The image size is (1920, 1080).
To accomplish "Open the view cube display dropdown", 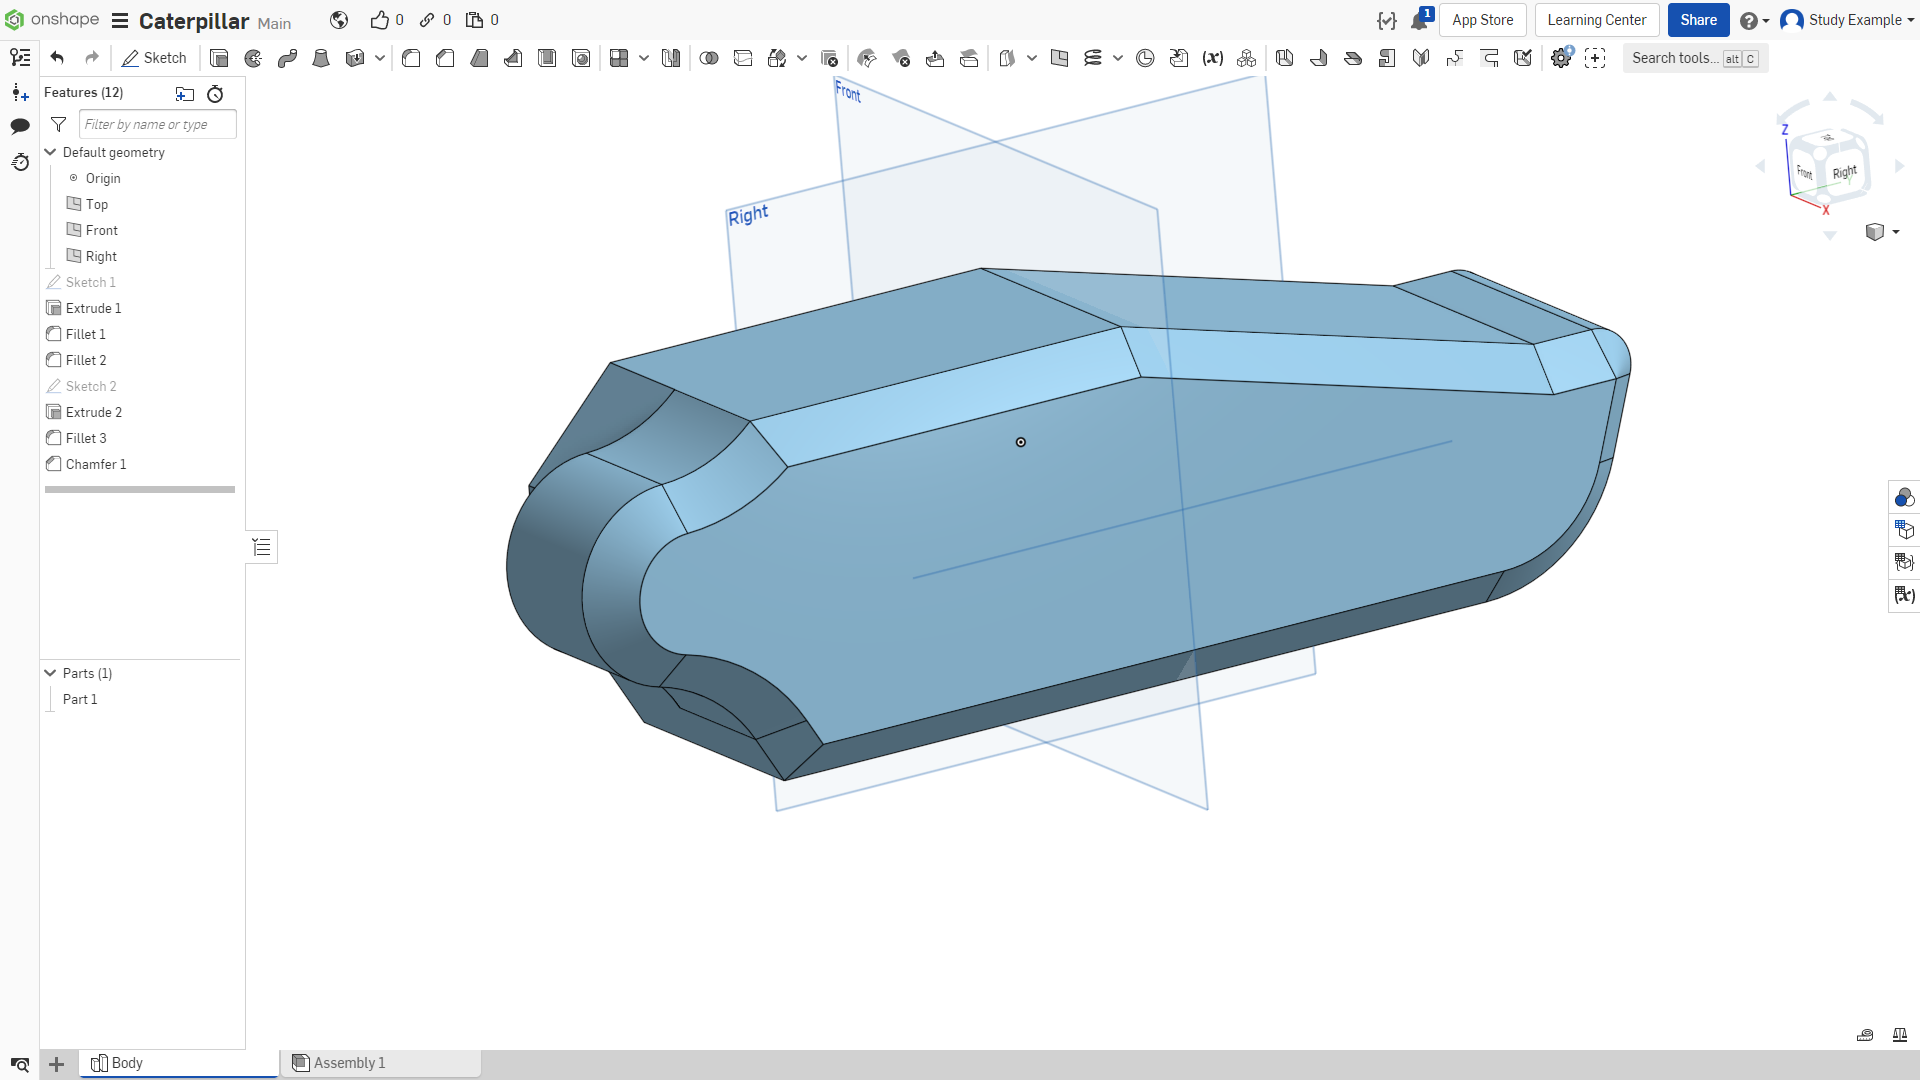I will tap(1882, 232).
